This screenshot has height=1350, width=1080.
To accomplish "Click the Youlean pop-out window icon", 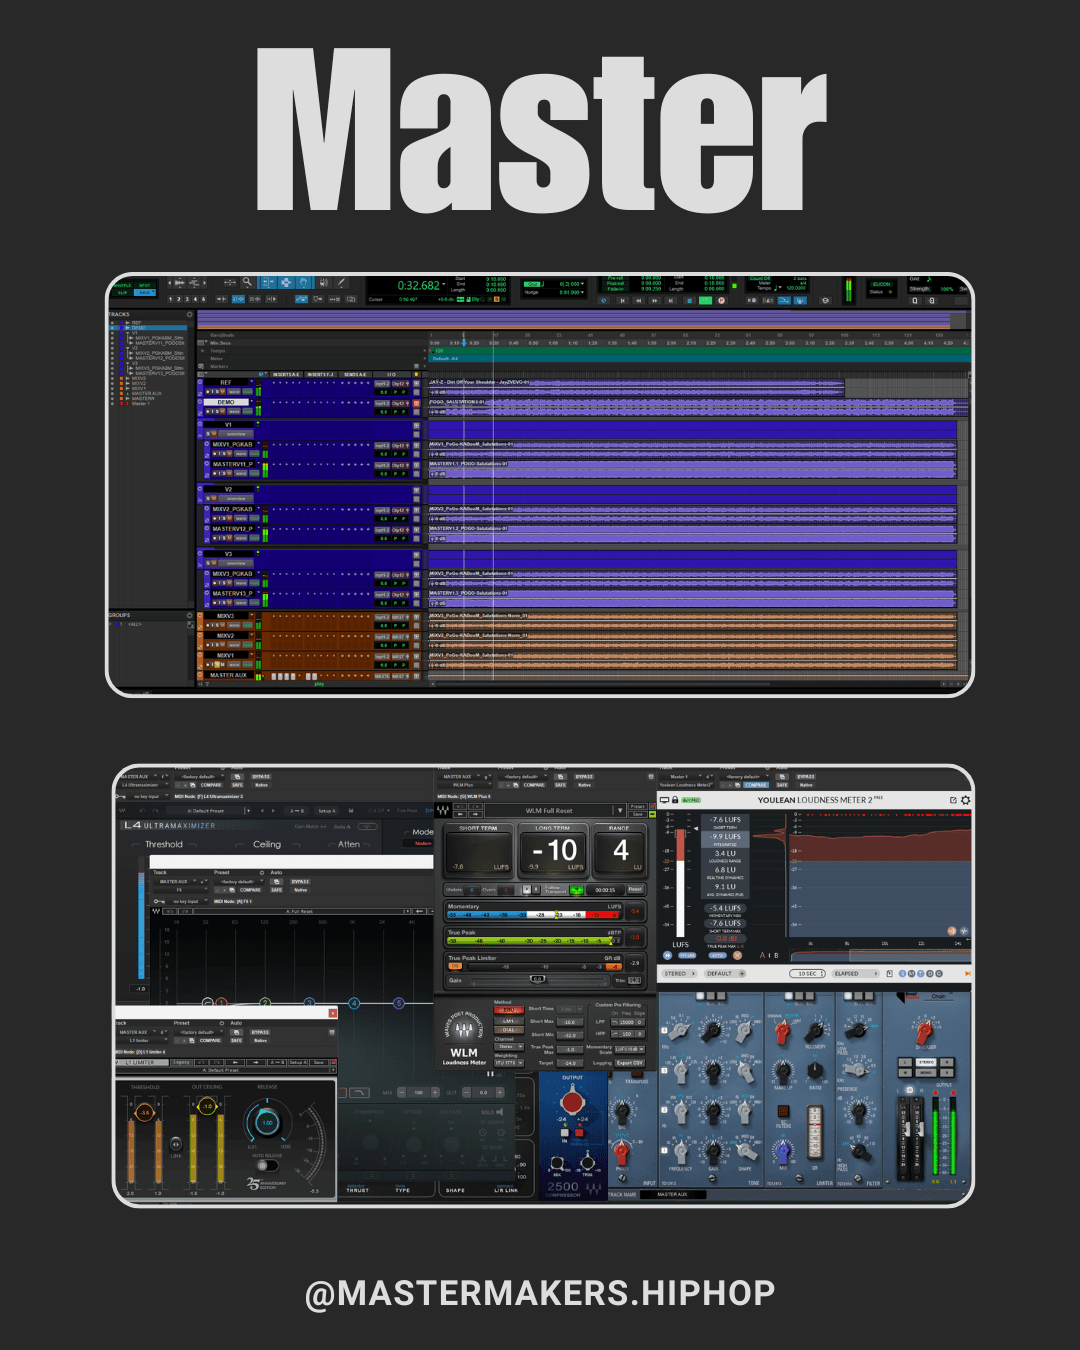I will coord(953,800).
